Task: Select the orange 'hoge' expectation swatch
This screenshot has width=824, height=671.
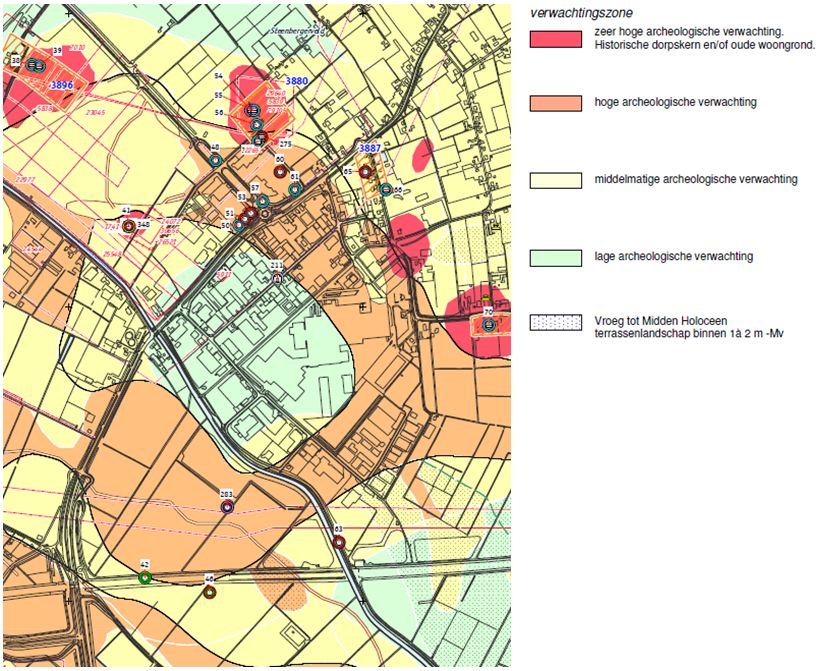Action: coord(554,103)
